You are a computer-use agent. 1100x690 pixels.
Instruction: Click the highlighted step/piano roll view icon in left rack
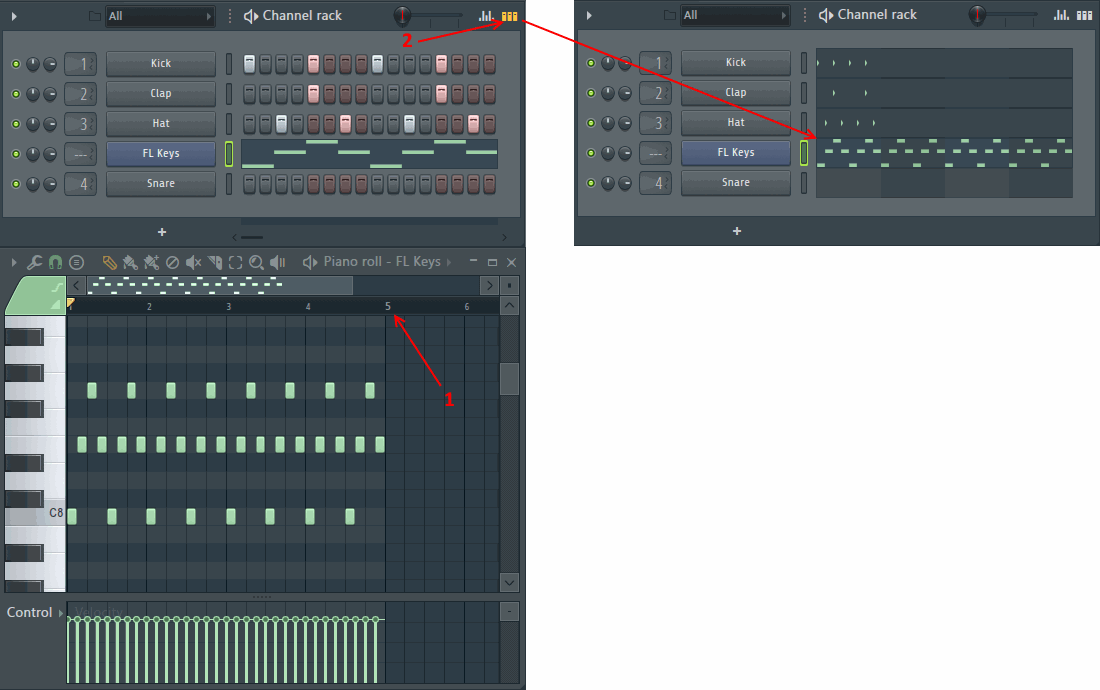point(509,16)
